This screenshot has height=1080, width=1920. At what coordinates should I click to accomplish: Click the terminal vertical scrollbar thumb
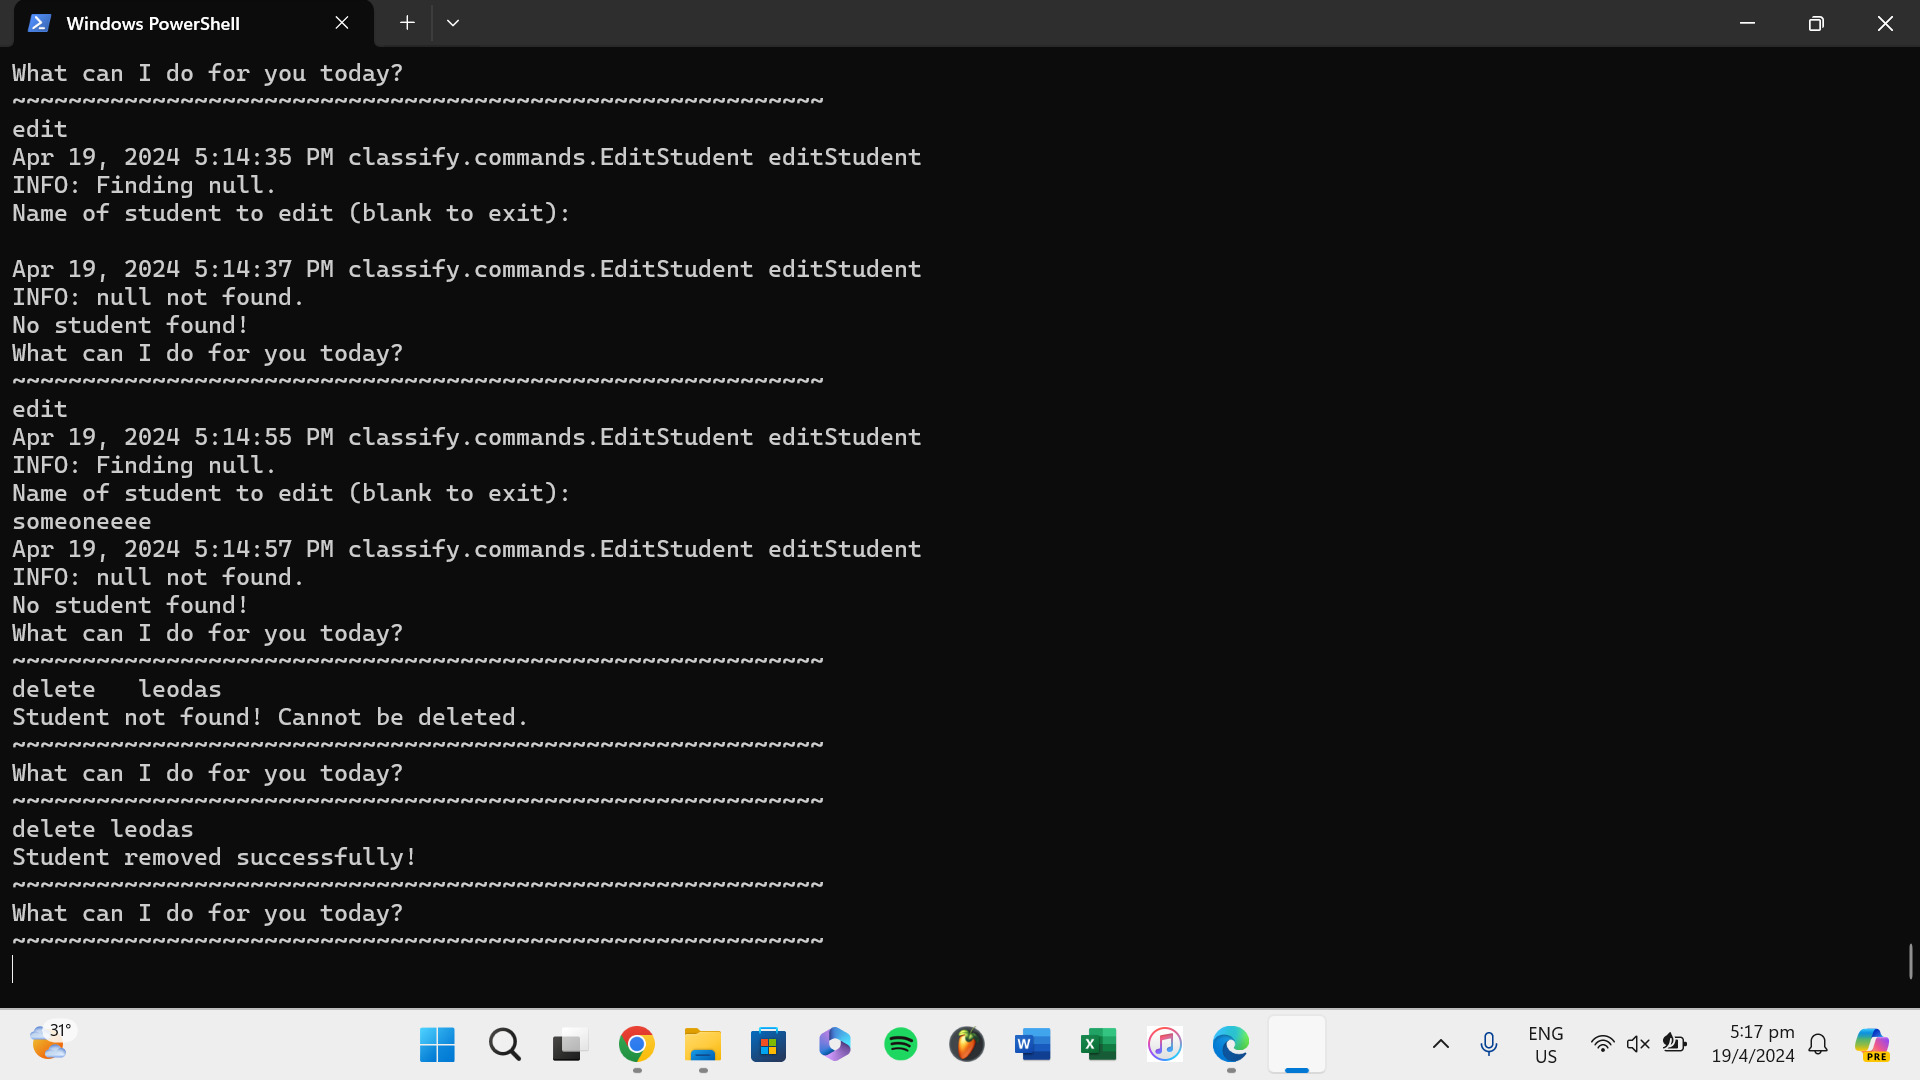(x=1910, y=961)
